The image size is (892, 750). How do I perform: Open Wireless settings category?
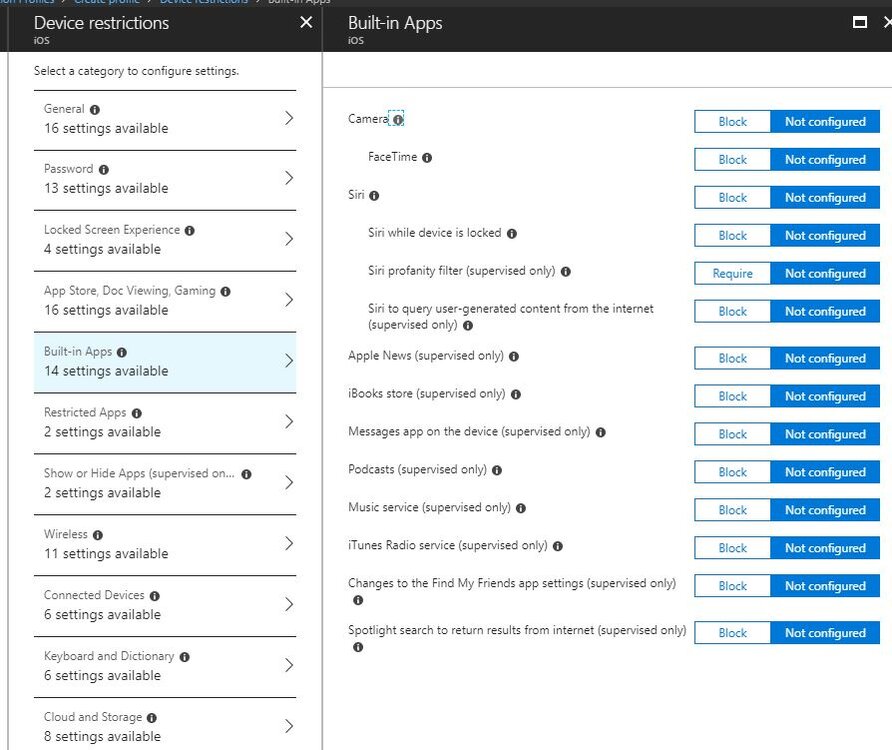coord(165,545)
